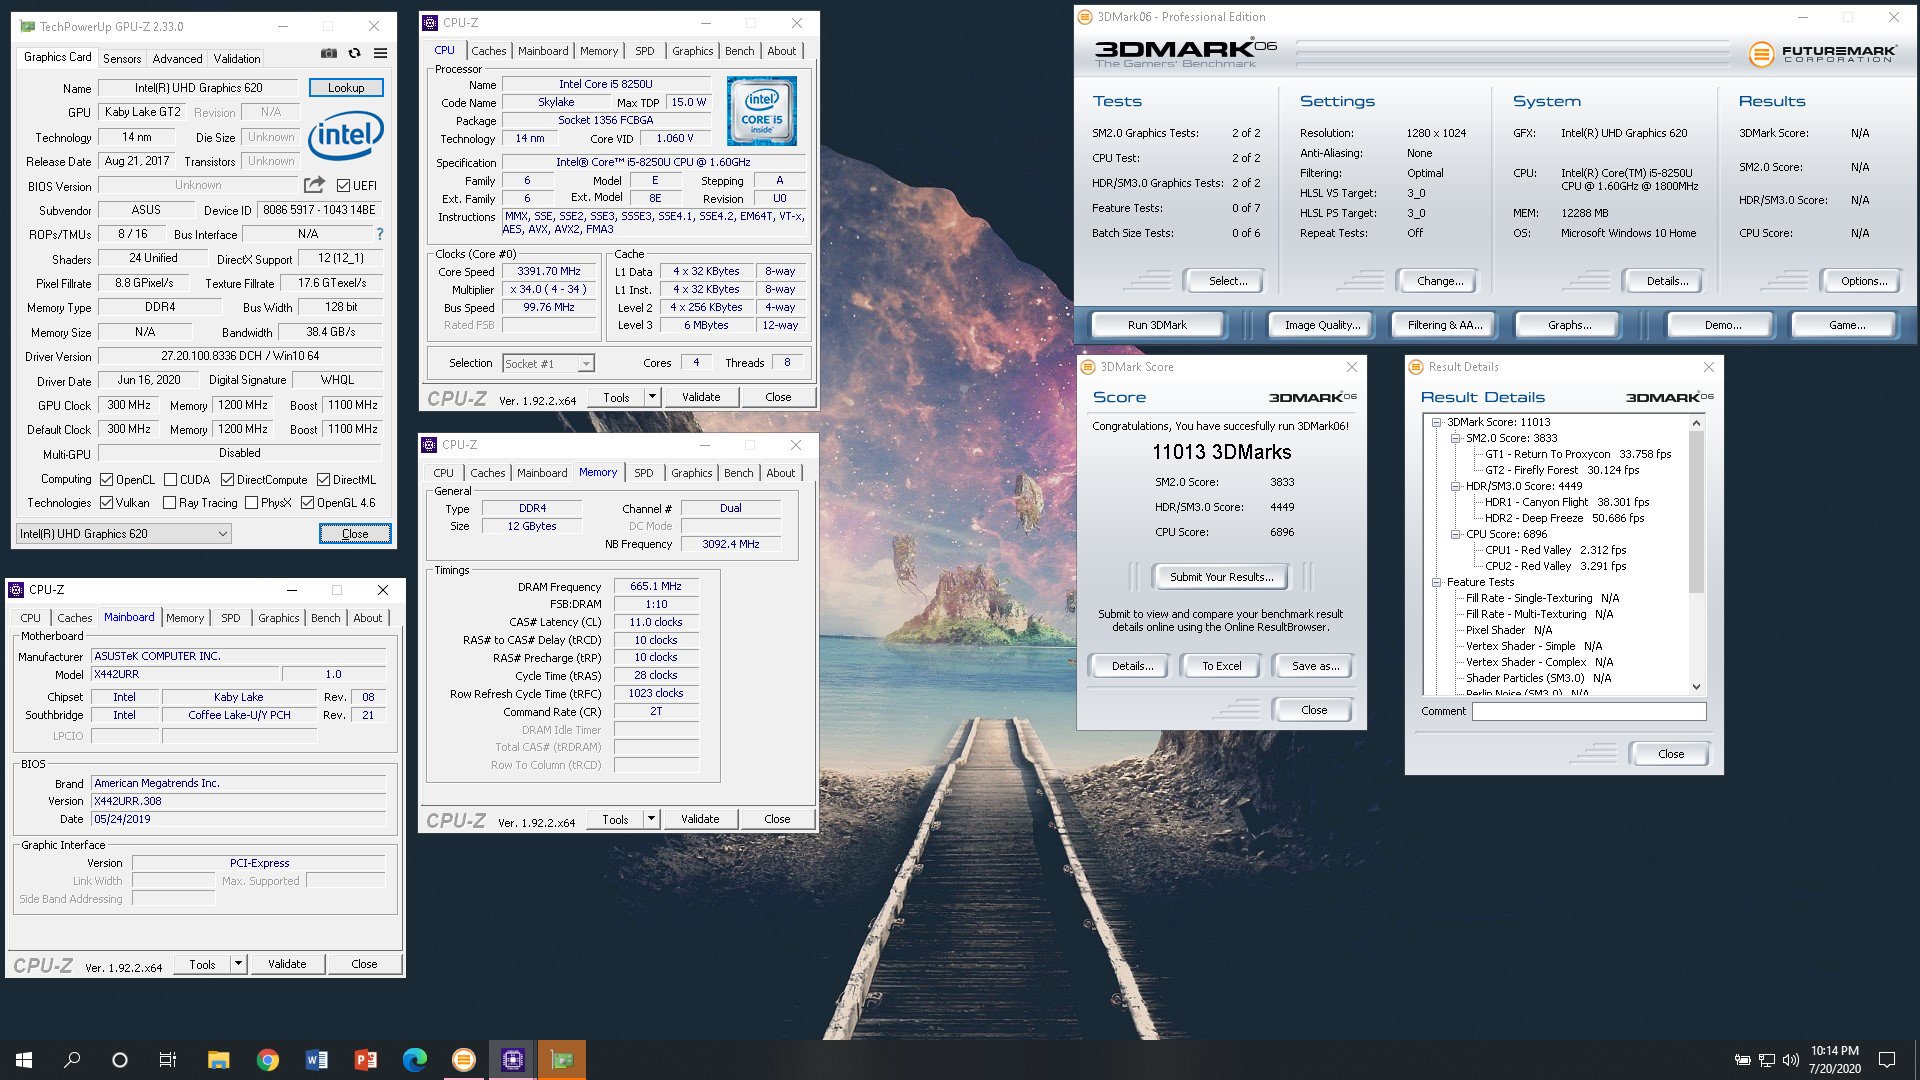Click the Futuremark Corporation logo
The height and width of the screenshot is (1080, 1920).
point(1822,54)
